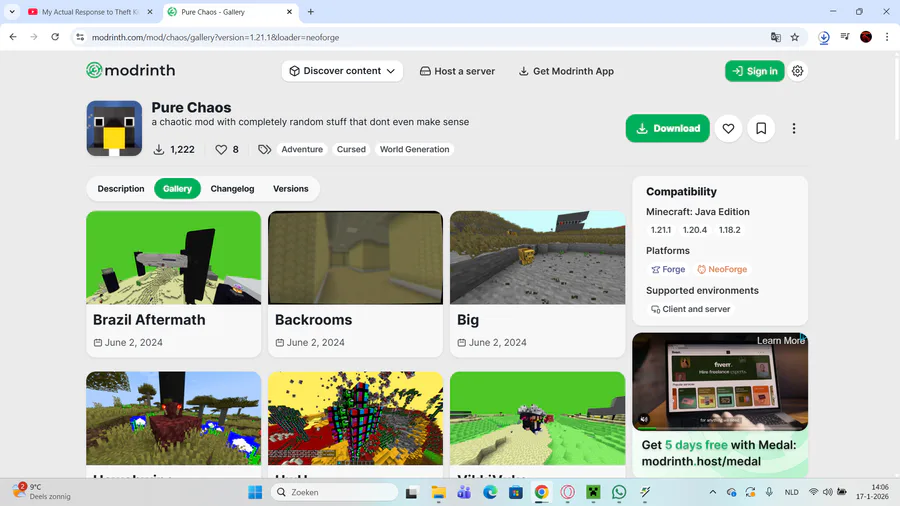Open a new browser tab
The image size is (900, 506).
[311, 11]
